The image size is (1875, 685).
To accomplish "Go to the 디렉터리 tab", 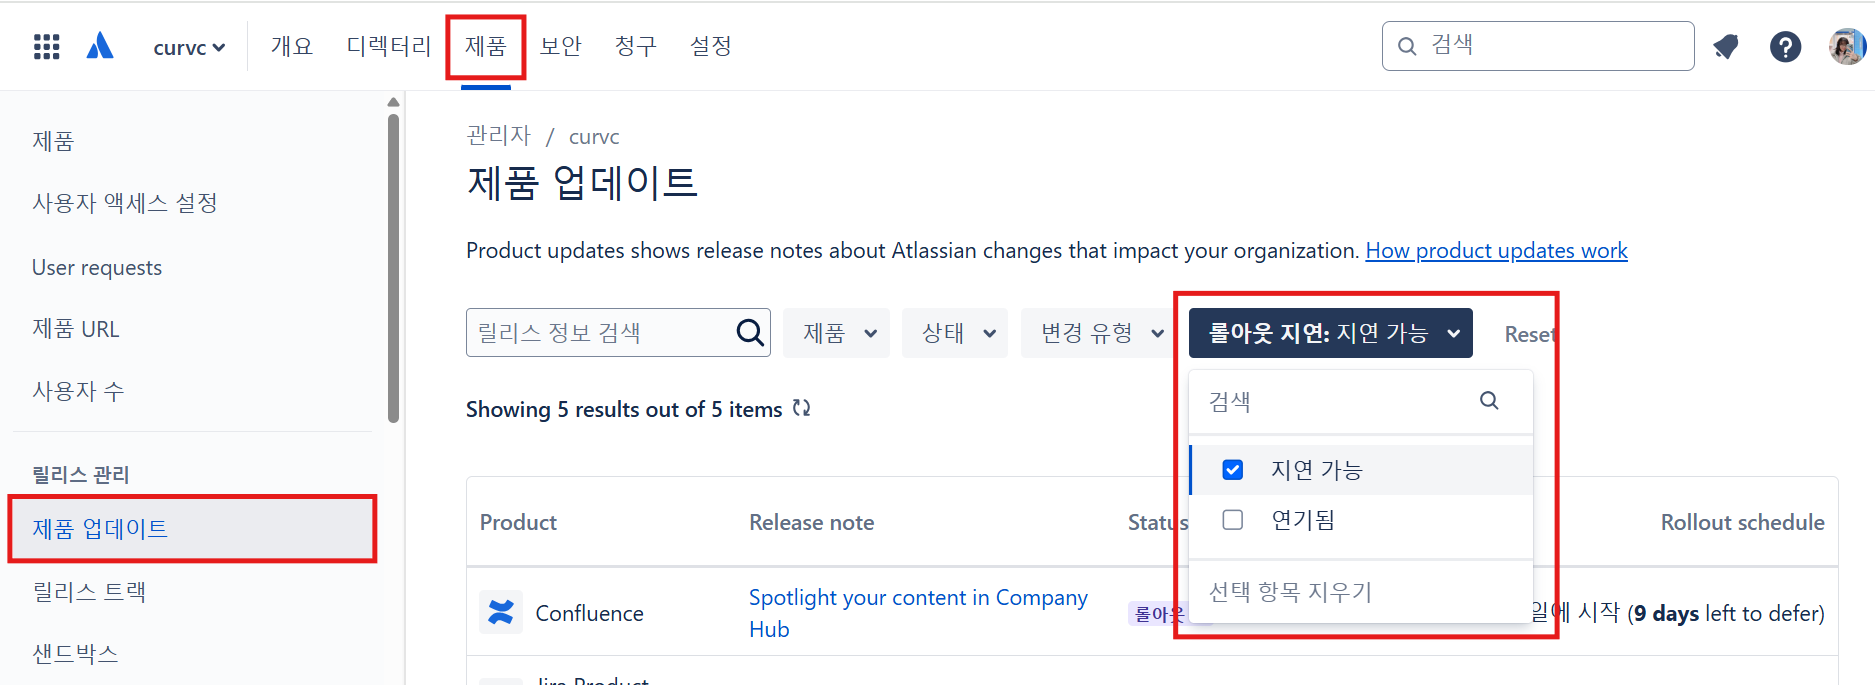I will tap(388, 46).
